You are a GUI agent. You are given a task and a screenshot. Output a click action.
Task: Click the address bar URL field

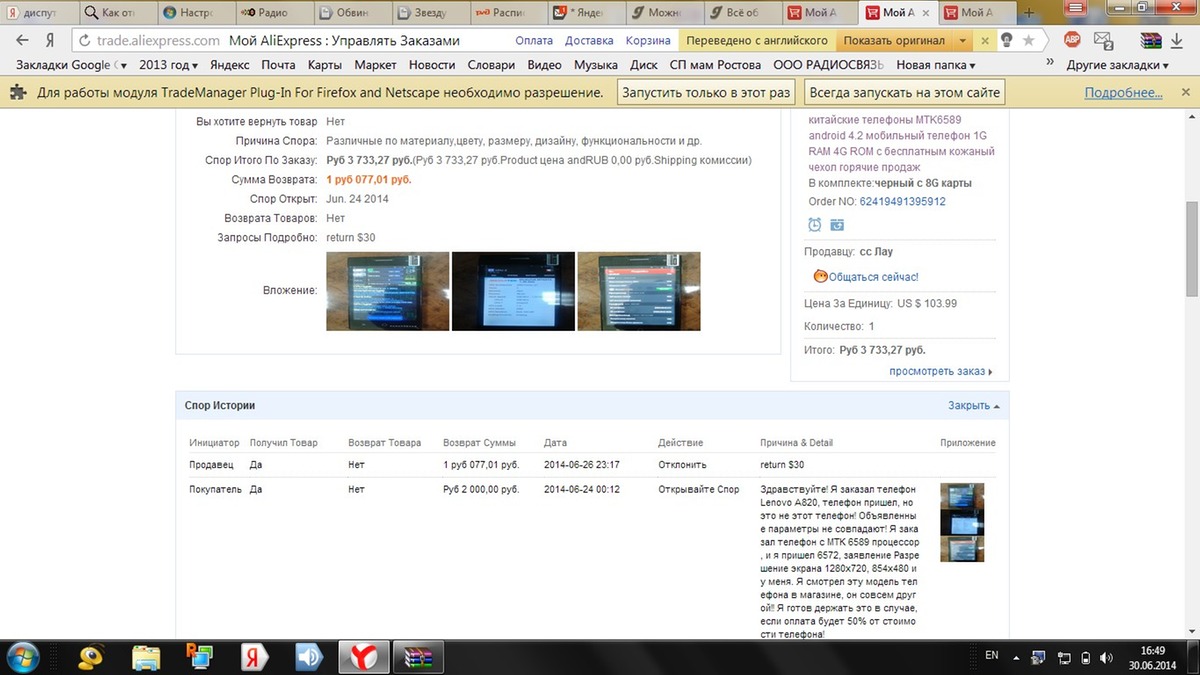coord(290,41)
